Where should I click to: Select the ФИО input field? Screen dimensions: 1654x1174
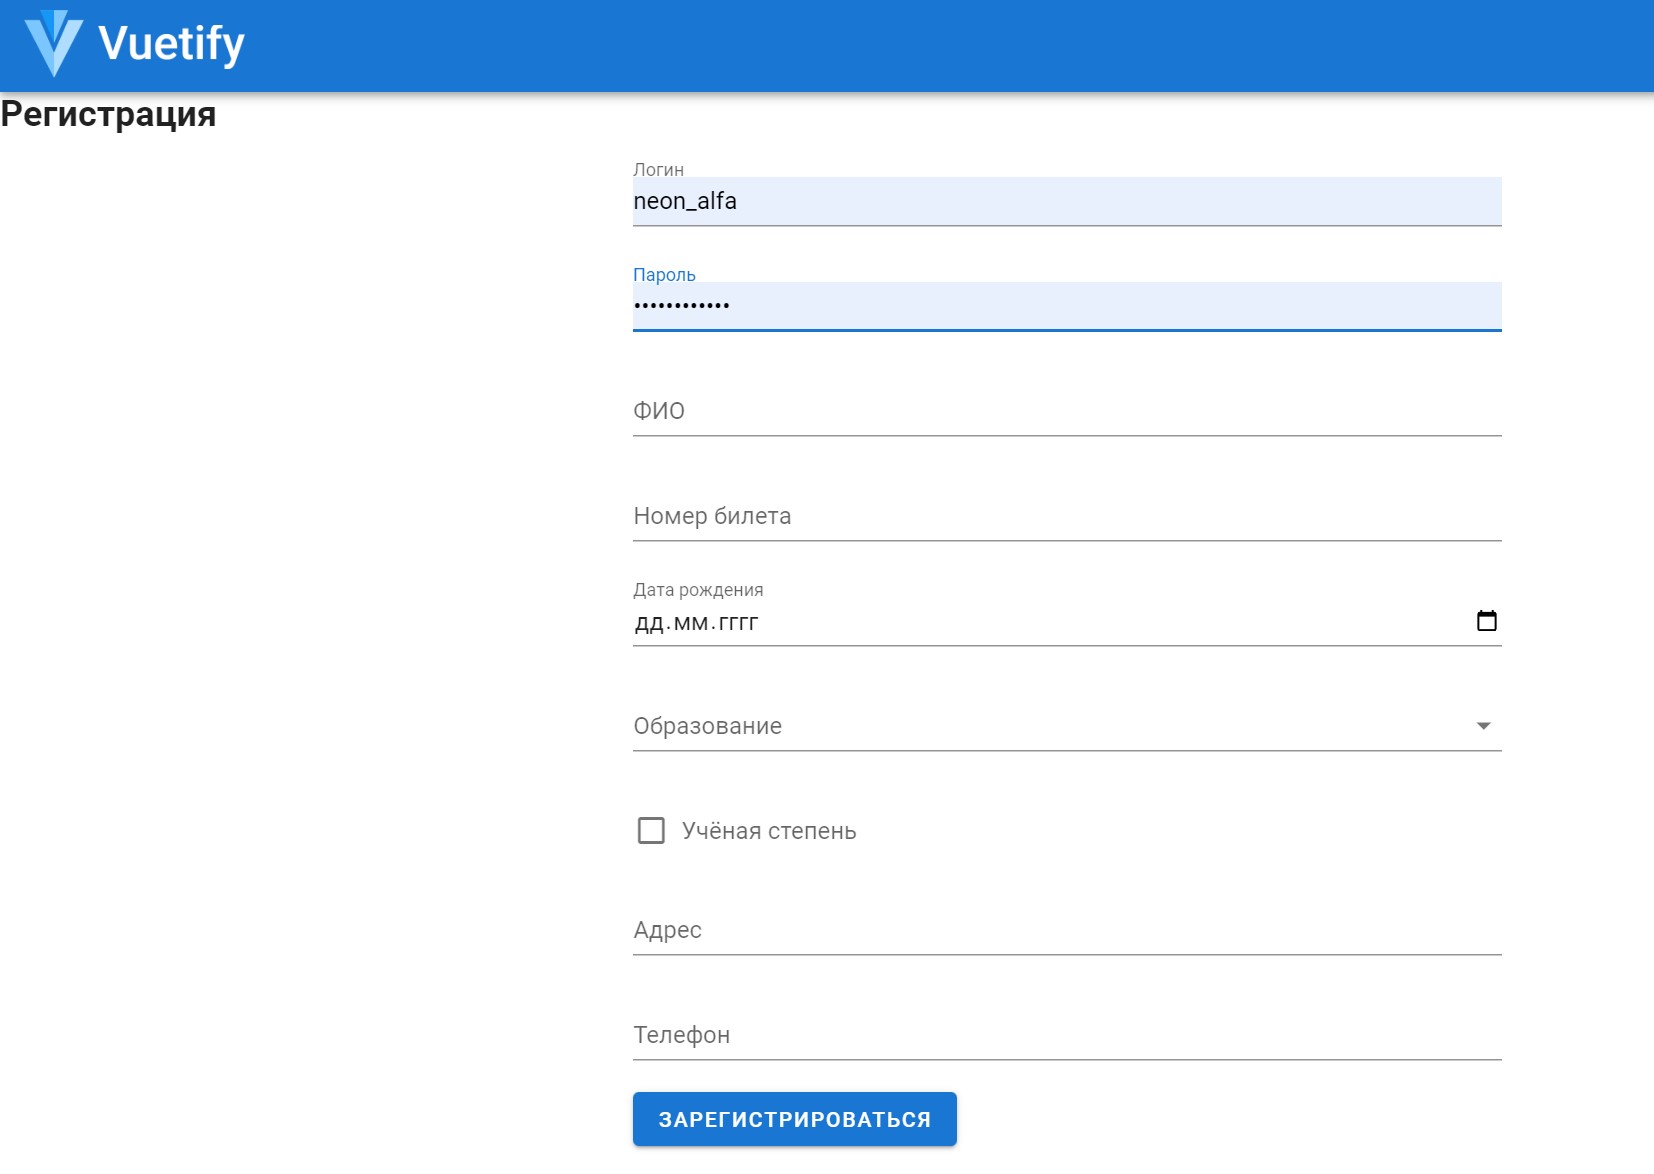pyautogui.click(x=1066, y=411)
